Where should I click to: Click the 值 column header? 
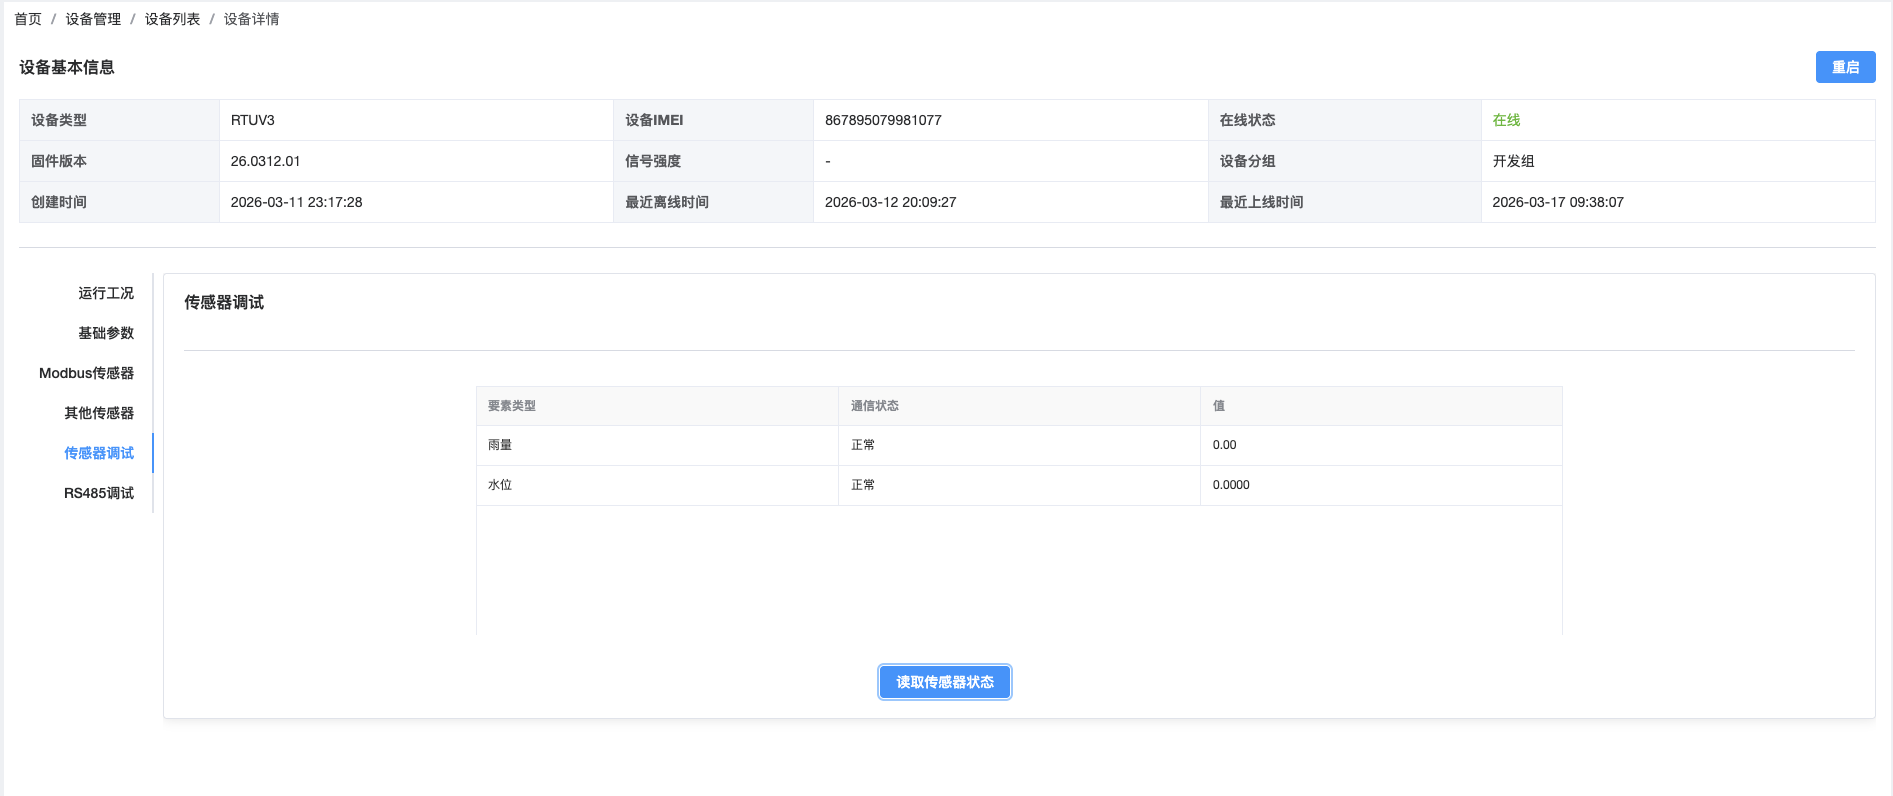pos(1218,406)
